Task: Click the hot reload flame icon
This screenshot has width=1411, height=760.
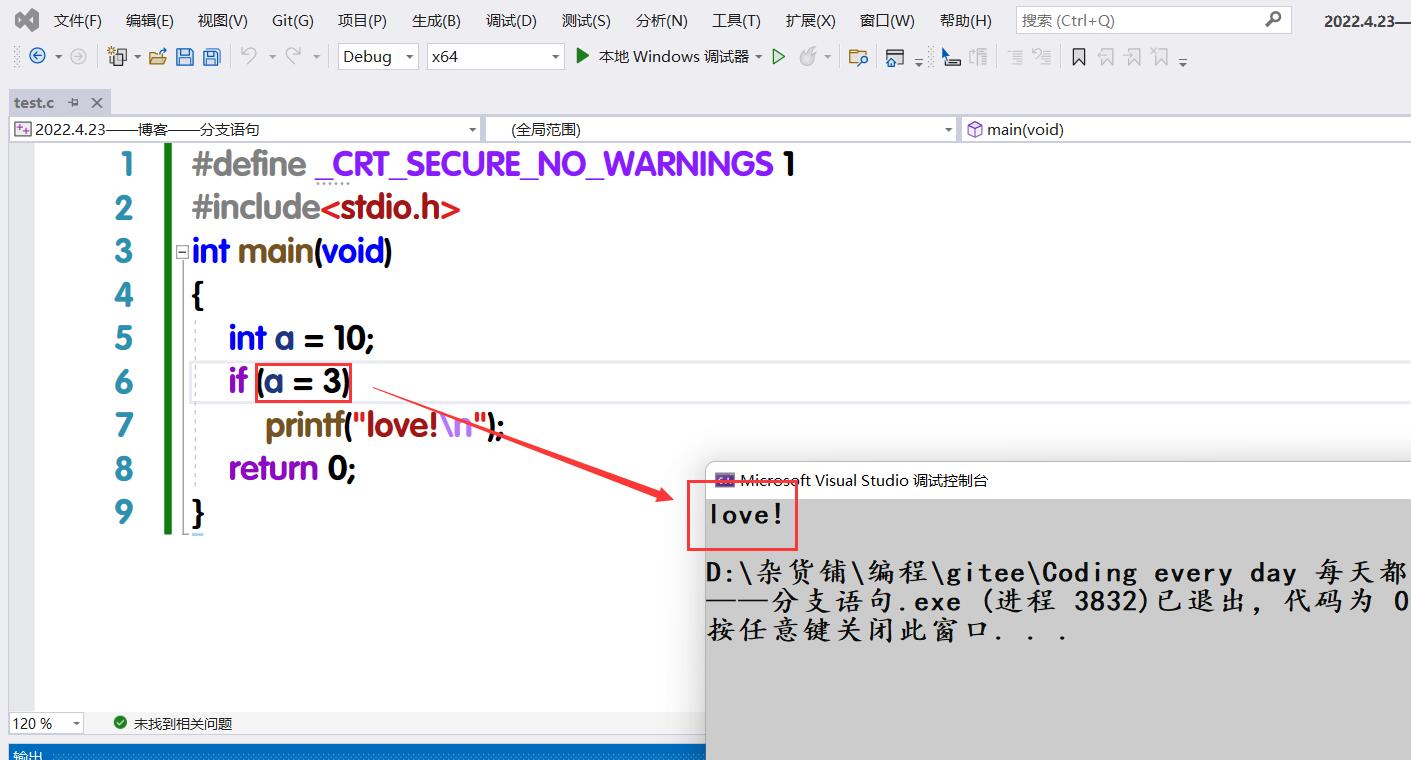Action: [x=807, y=57]
